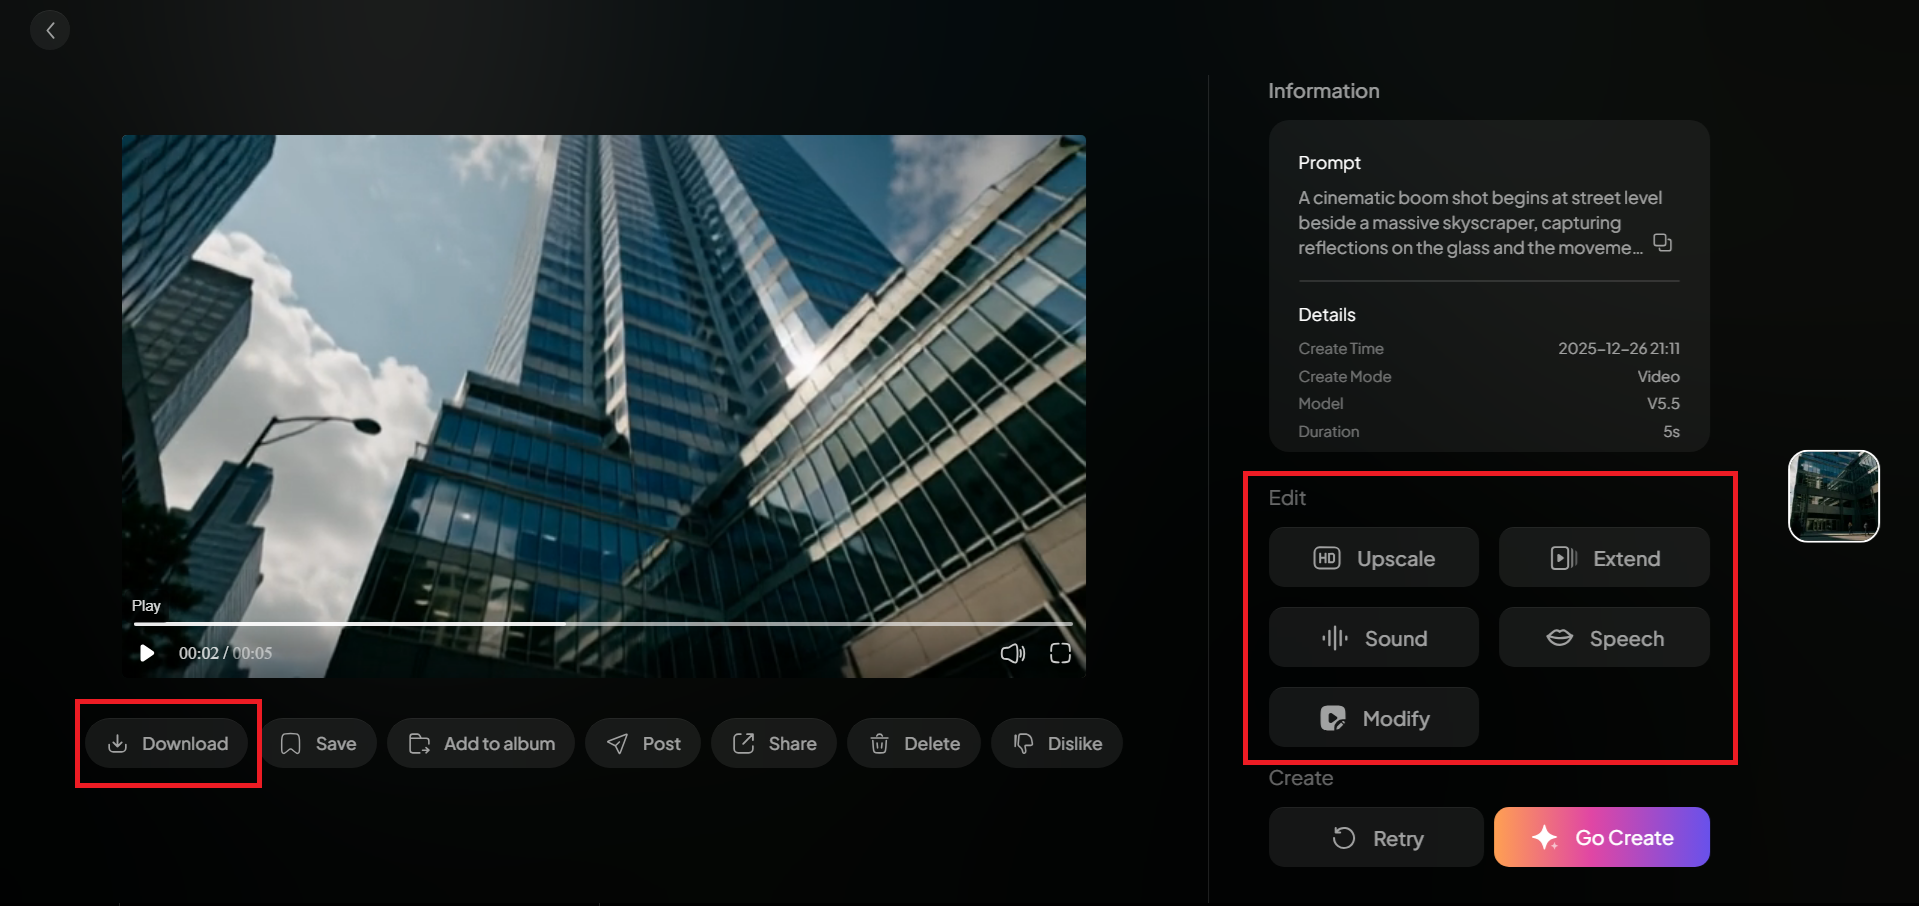Share the video

(x=774, y=743)
